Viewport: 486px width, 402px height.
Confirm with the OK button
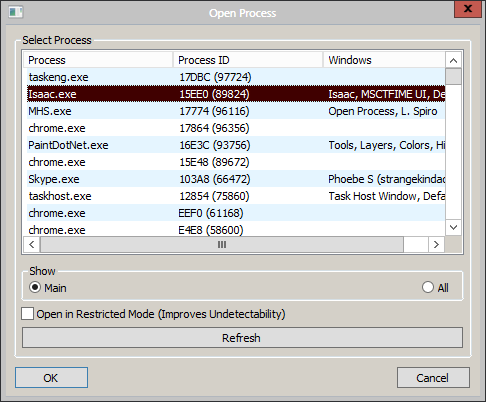coord(51,378)
